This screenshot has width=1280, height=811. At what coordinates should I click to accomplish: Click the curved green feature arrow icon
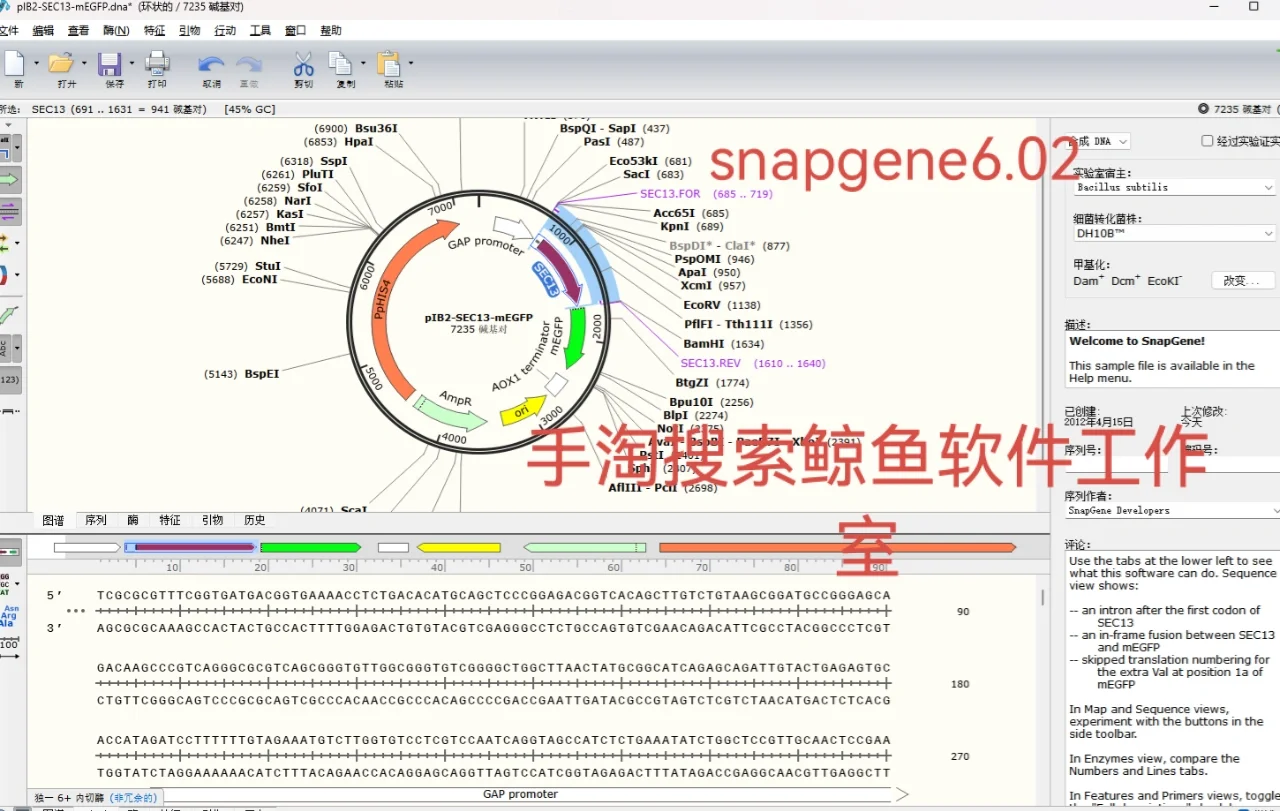8,316
